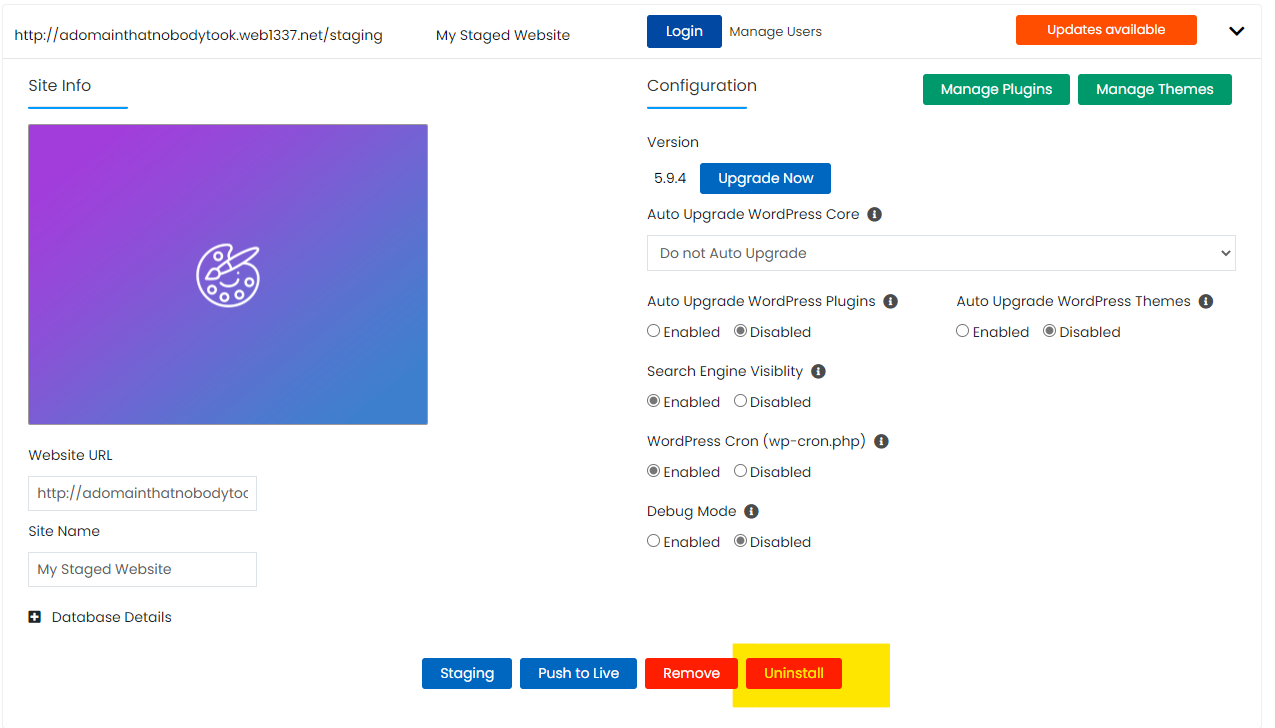Click the Manage Users link
The image size is (1275, 728).
click(x=775, y=32)
